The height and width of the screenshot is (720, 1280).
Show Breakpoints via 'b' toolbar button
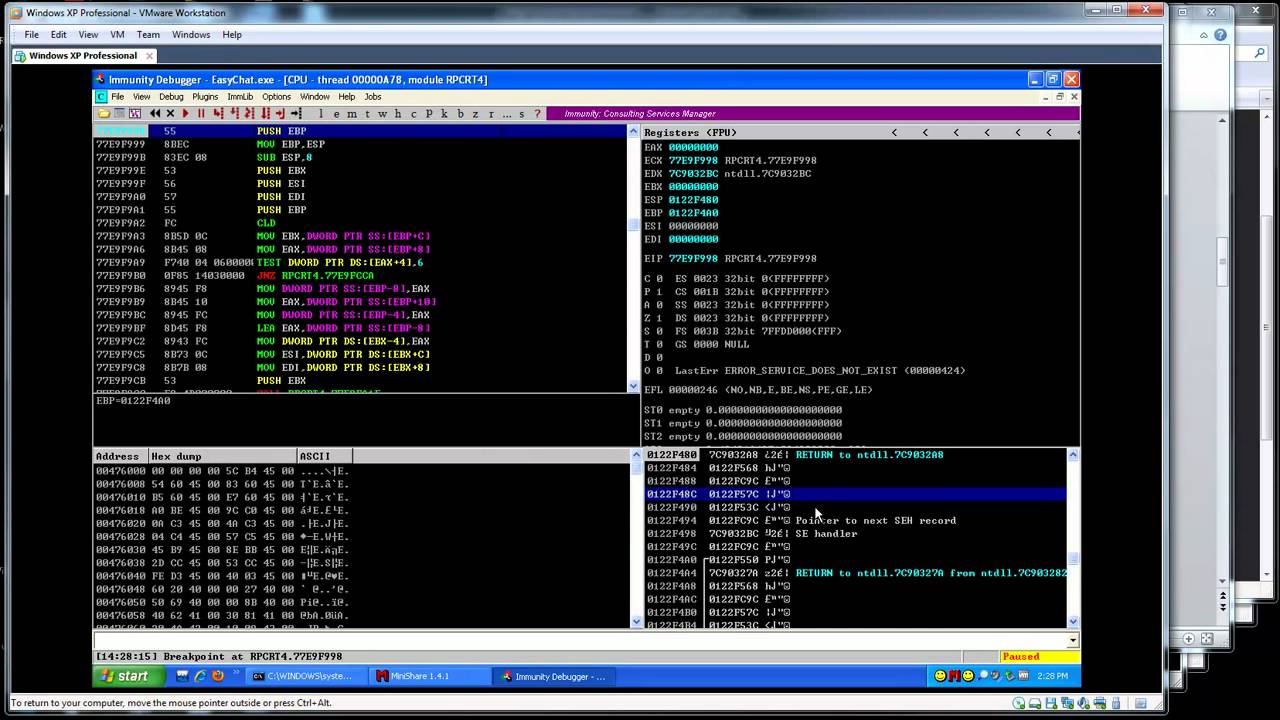(x=460, y=114)
